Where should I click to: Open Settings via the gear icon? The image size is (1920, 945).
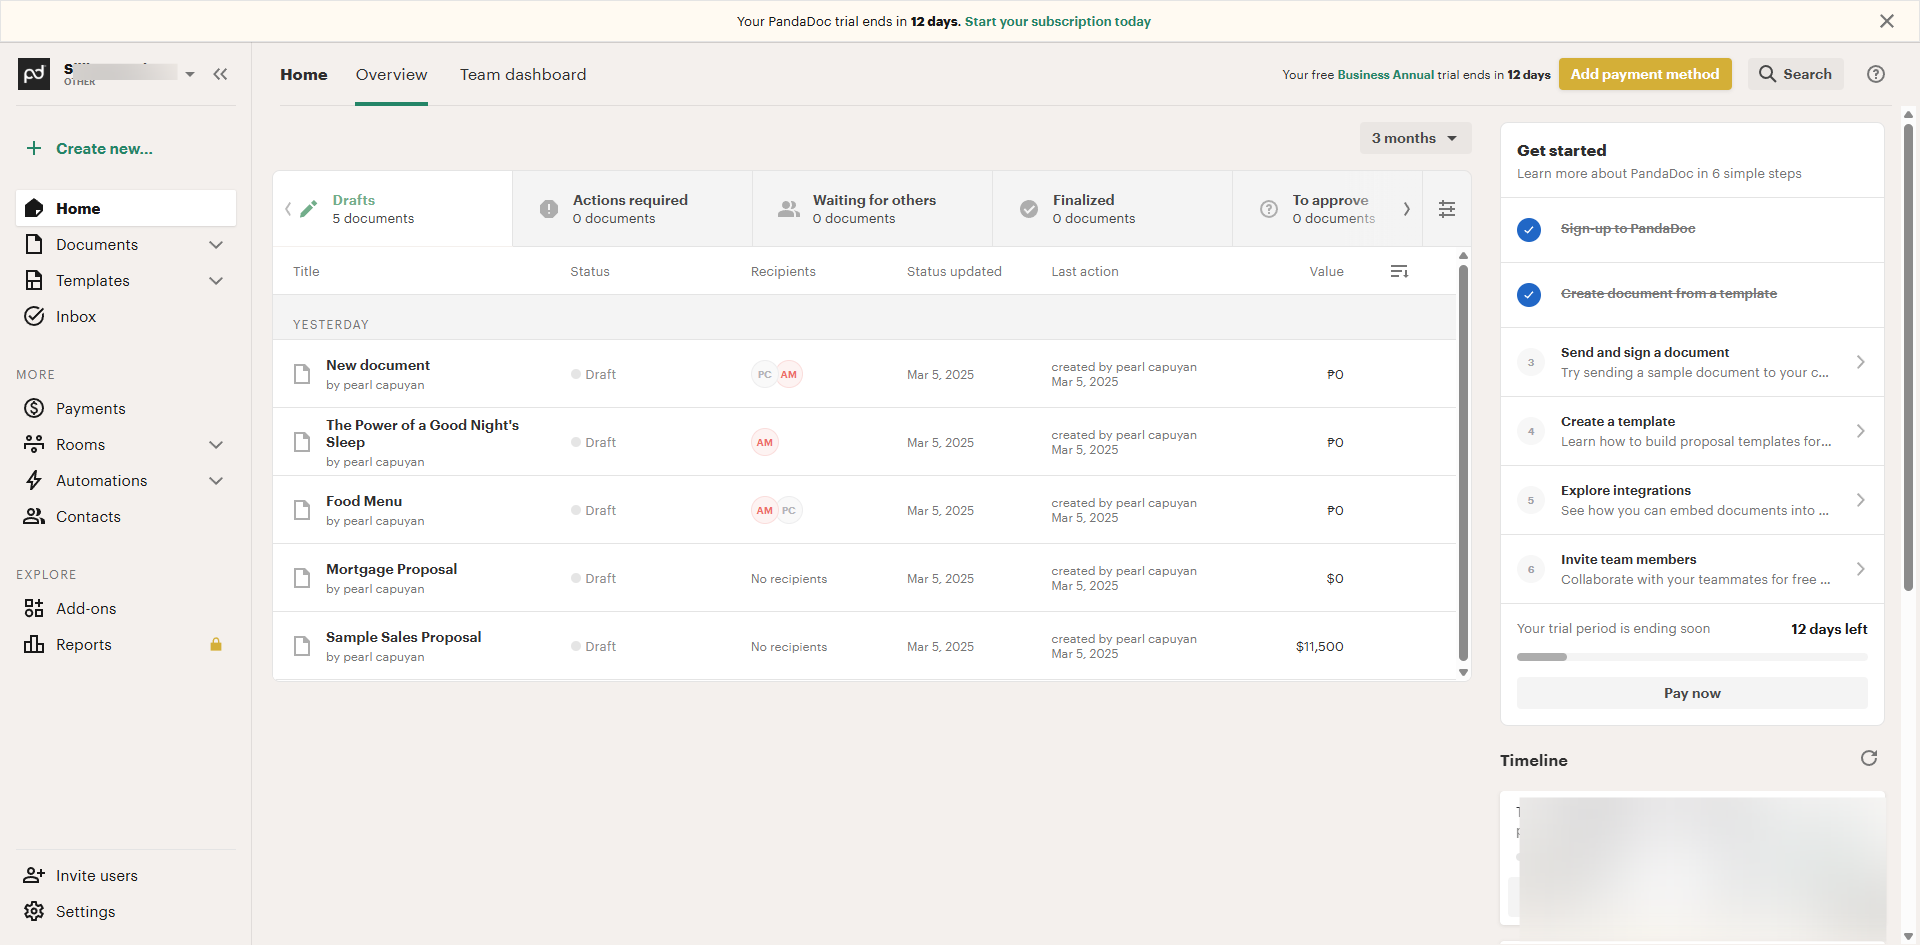(x=34, y=911)
